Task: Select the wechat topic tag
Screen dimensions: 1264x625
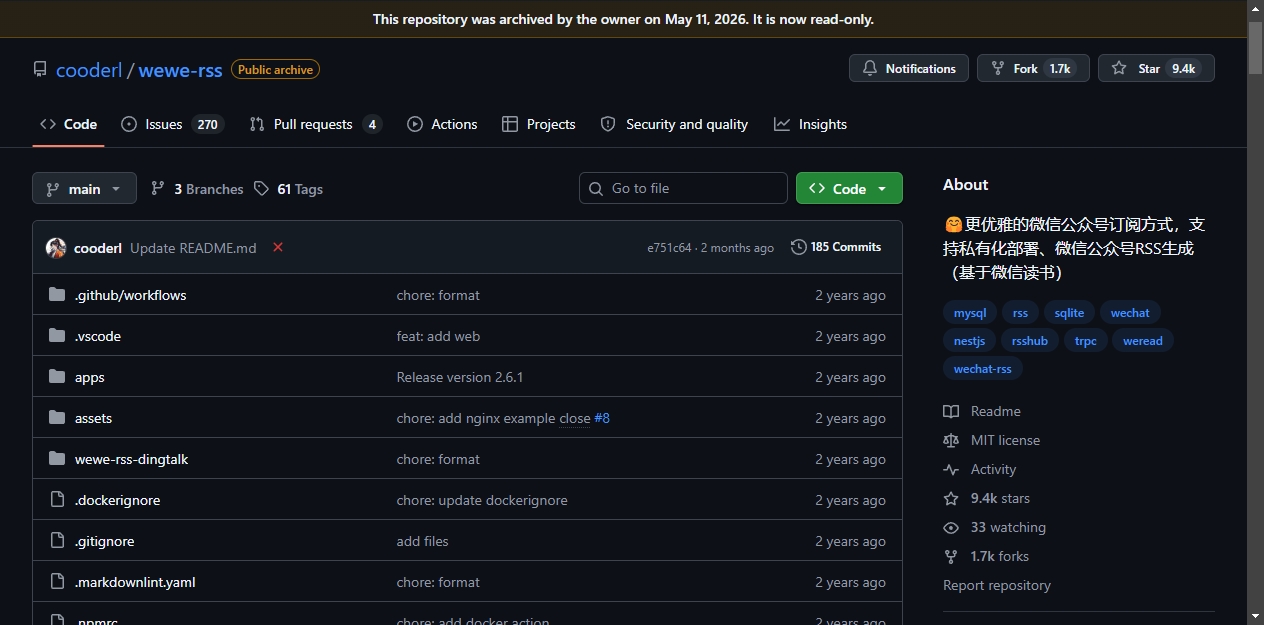Action: [x=1130, y=313]
